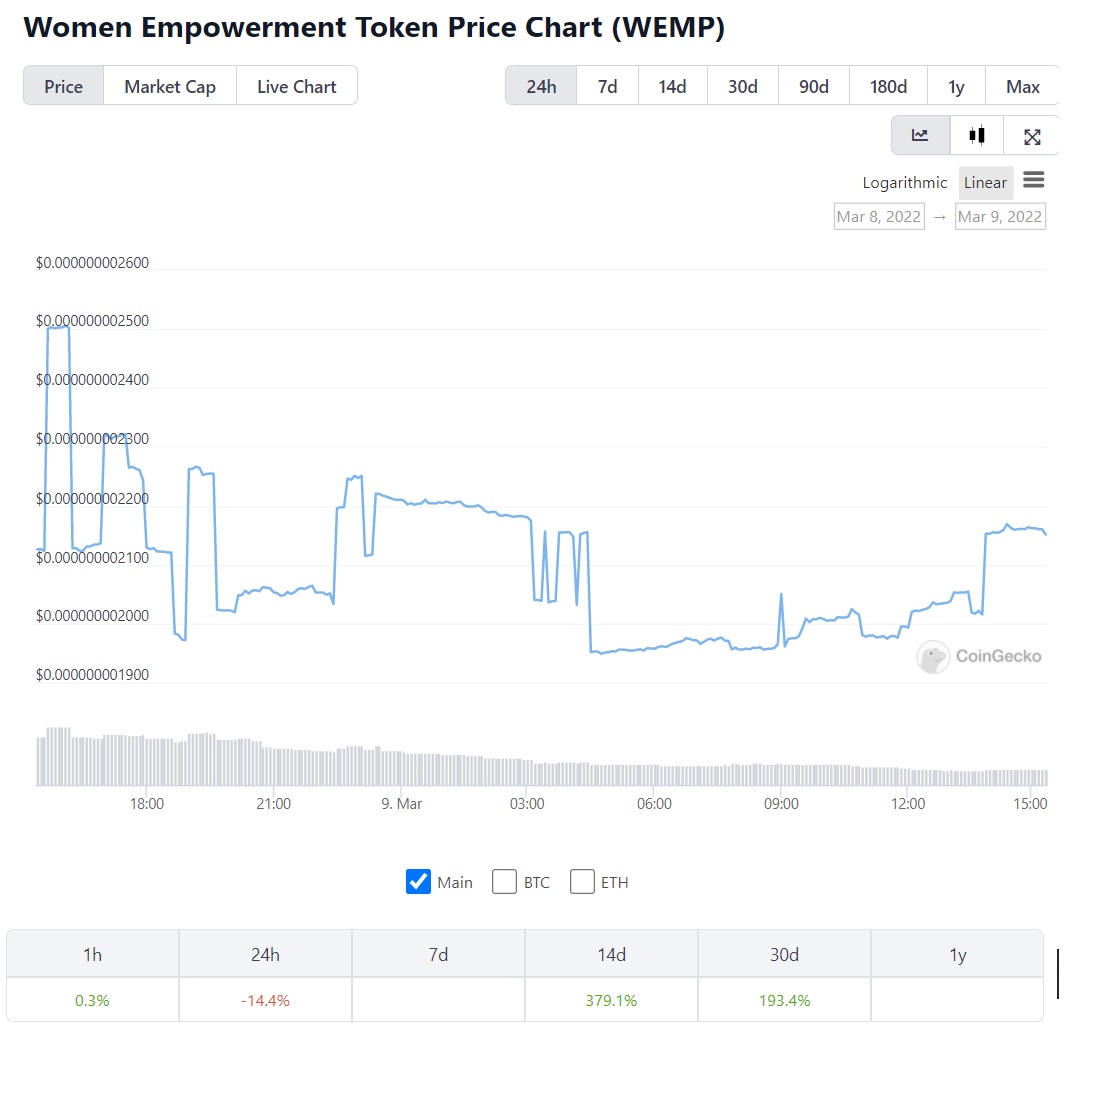This screenshot has width=1096, height=1096.
Task: Select the 90d time range
Action: coord(813,86)
